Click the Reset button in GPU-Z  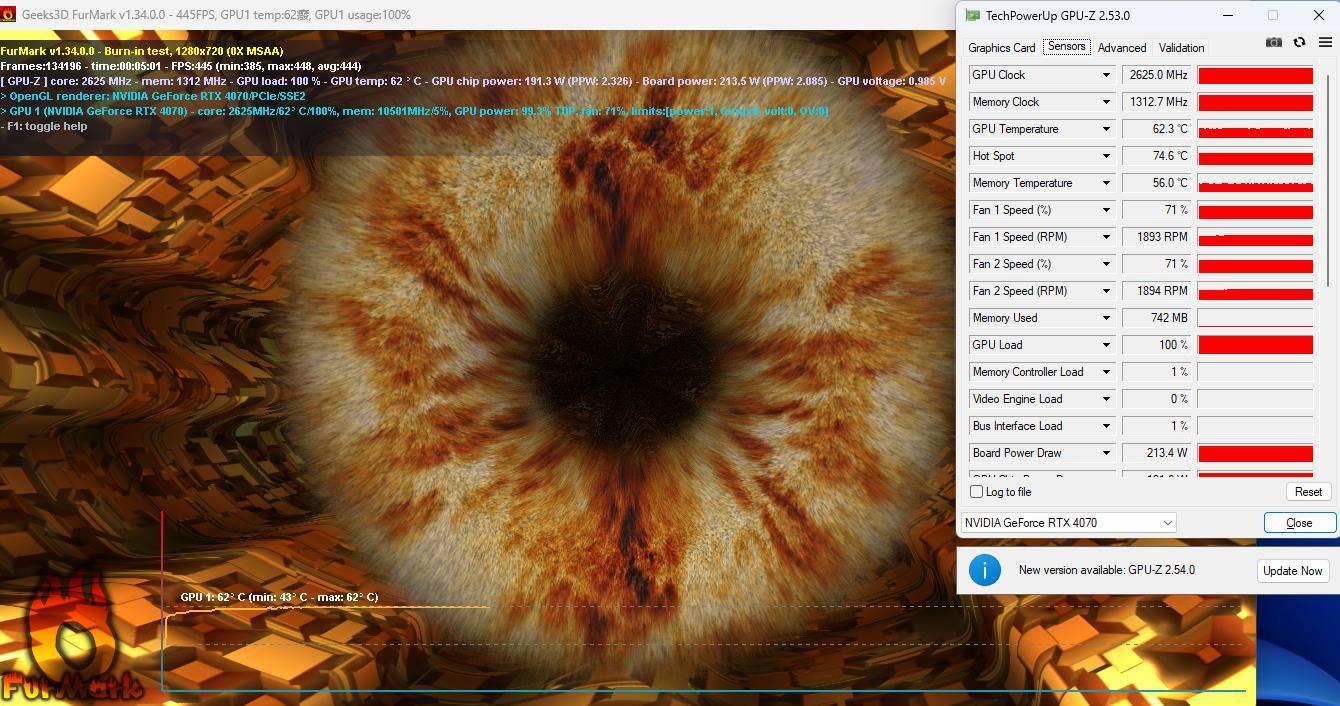1308,492
